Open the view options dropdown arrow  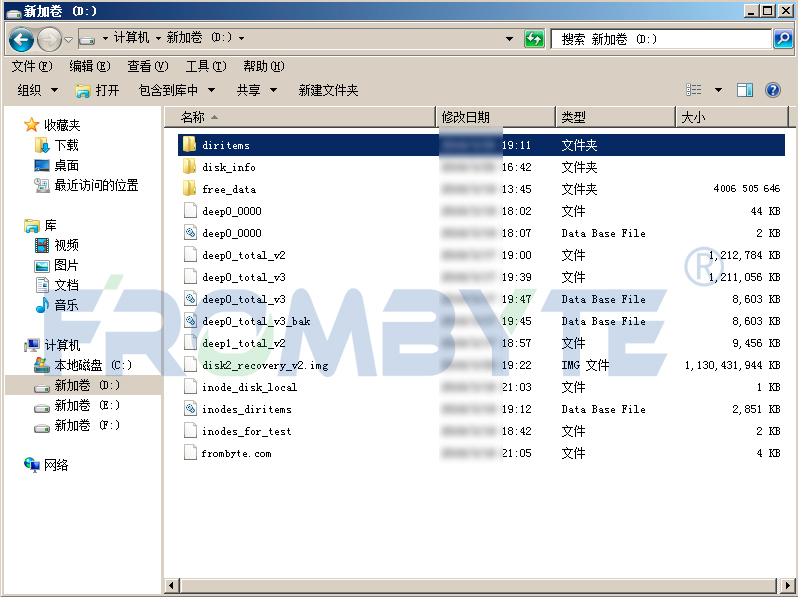[x=718, y=90]
